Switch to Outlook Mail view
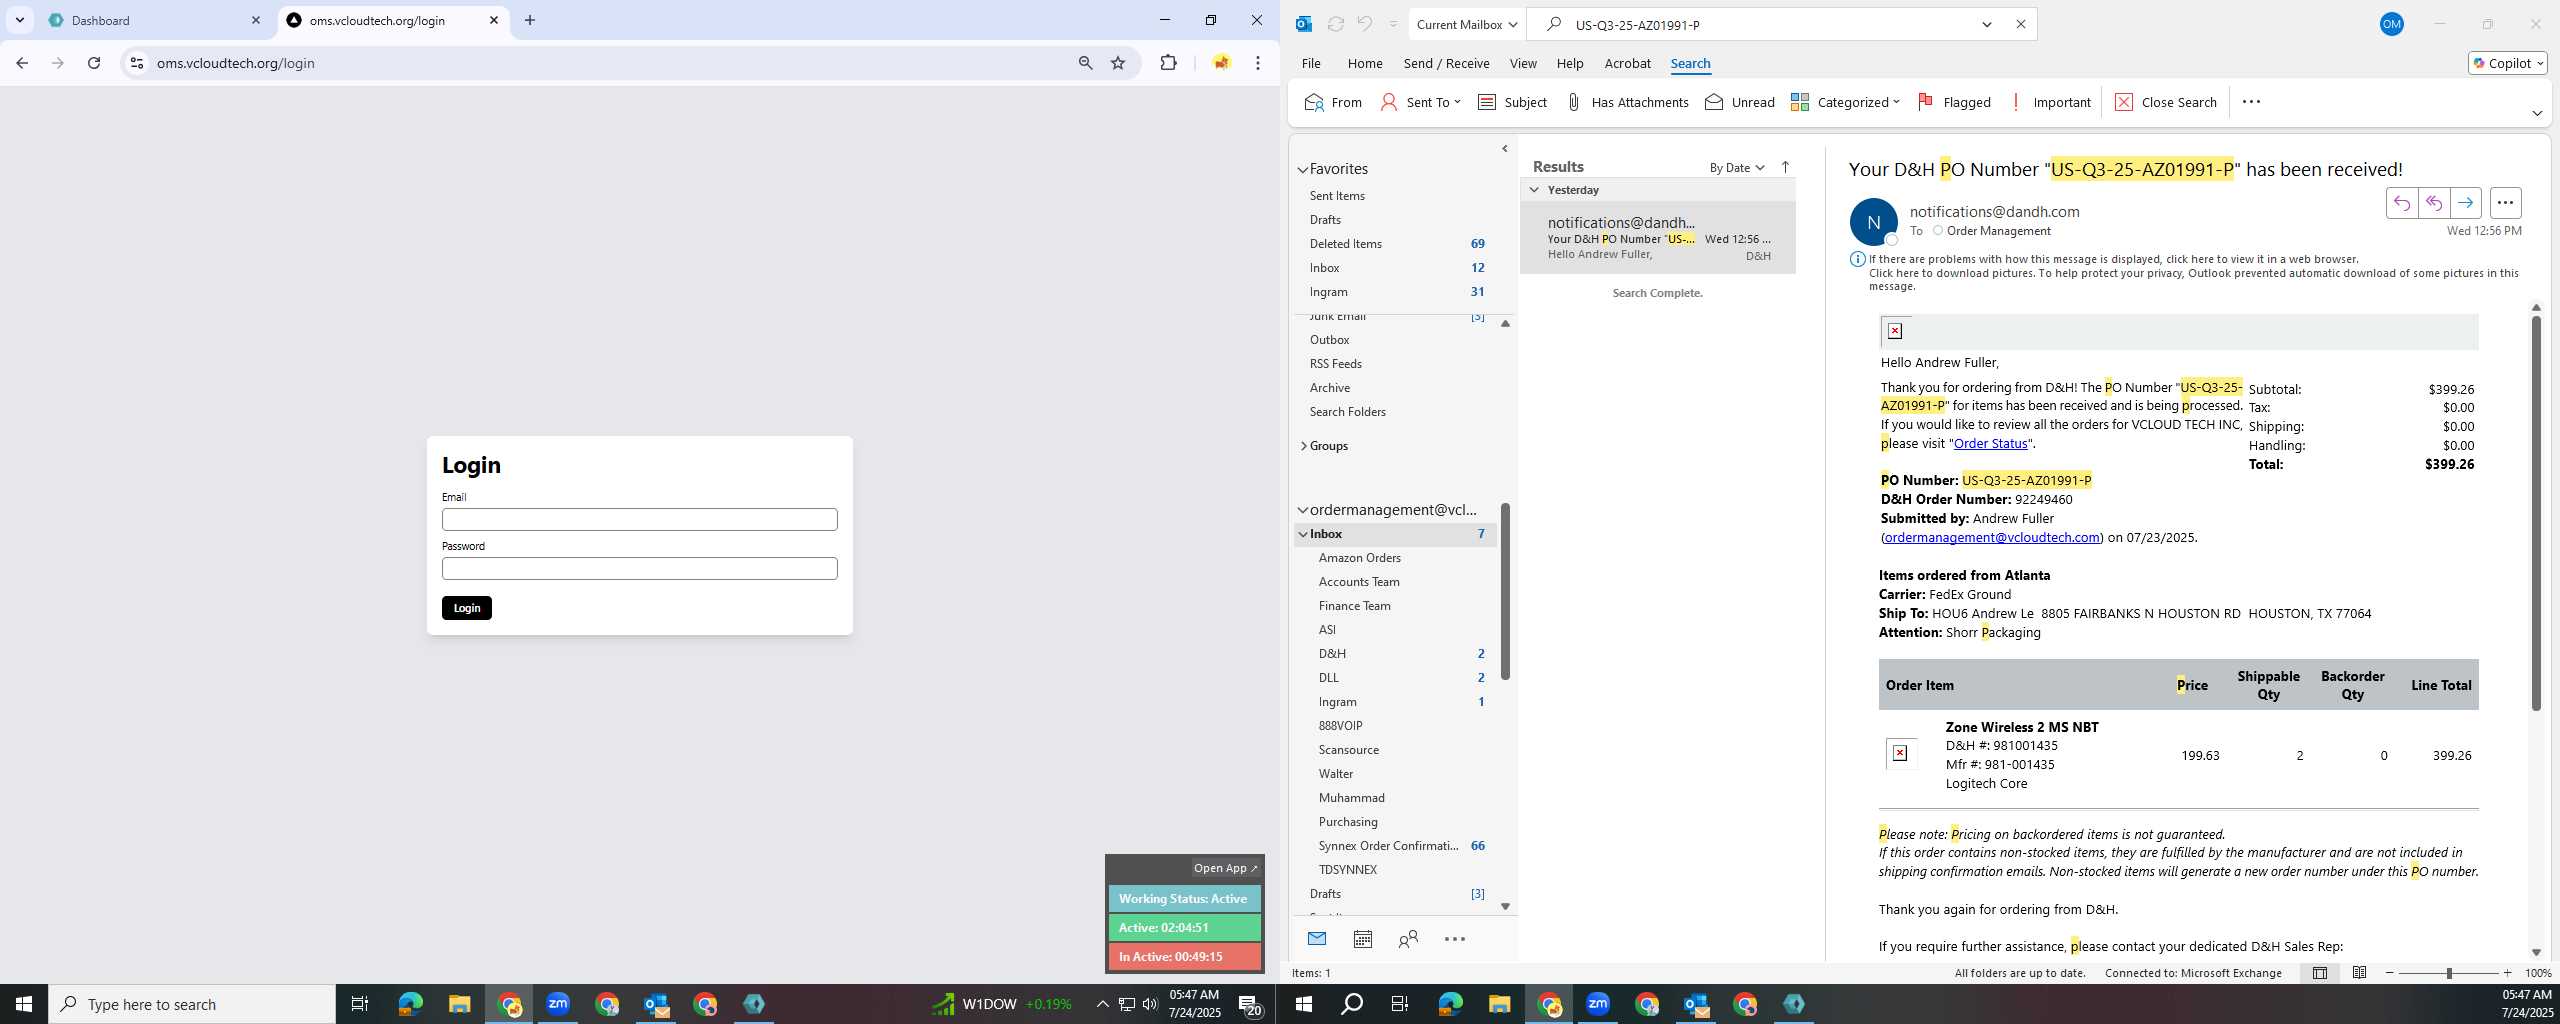This screenshot has height=1024, width=2560. click(x=1317, y=939)
